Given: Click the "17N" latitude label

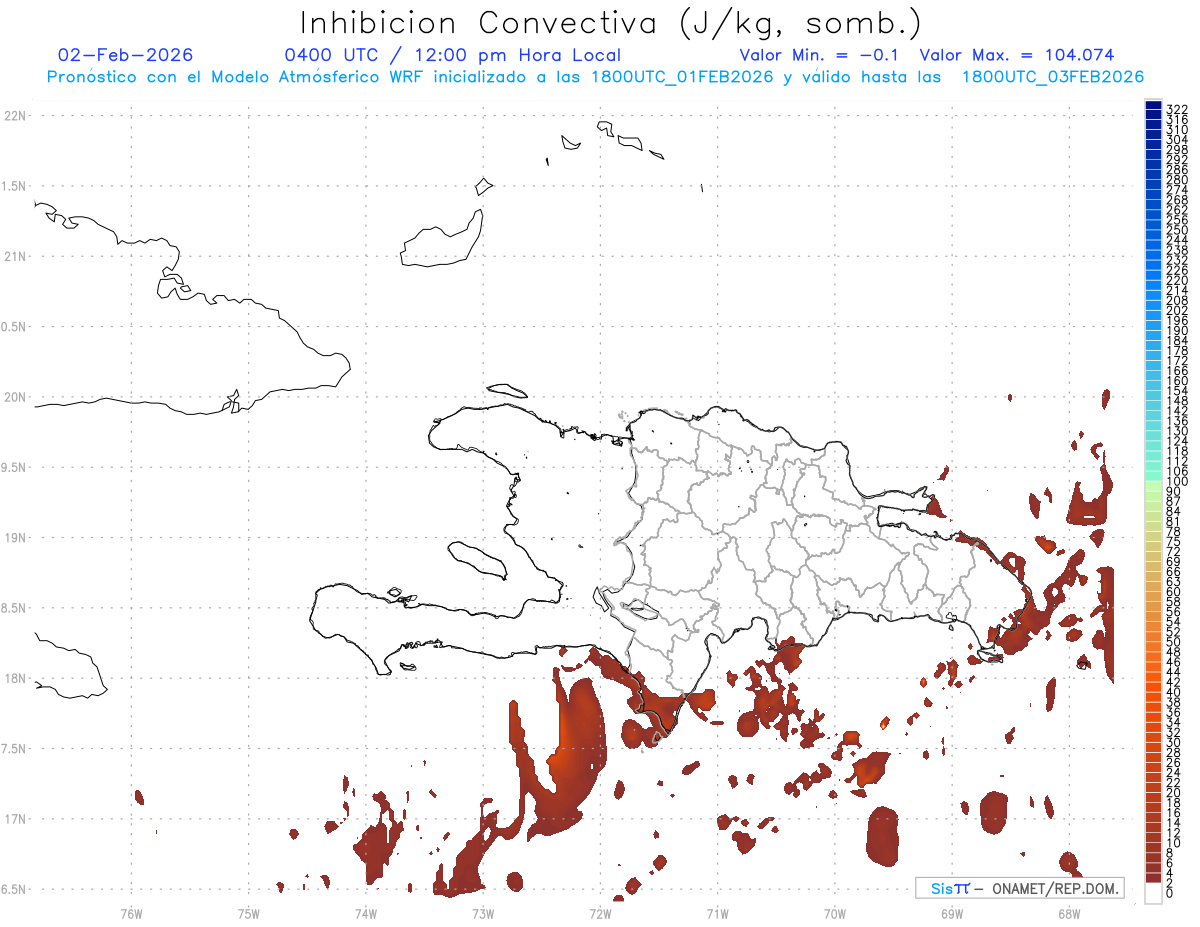Looking at the screenshot, I should pyautogui.click(x=15, y=819).
